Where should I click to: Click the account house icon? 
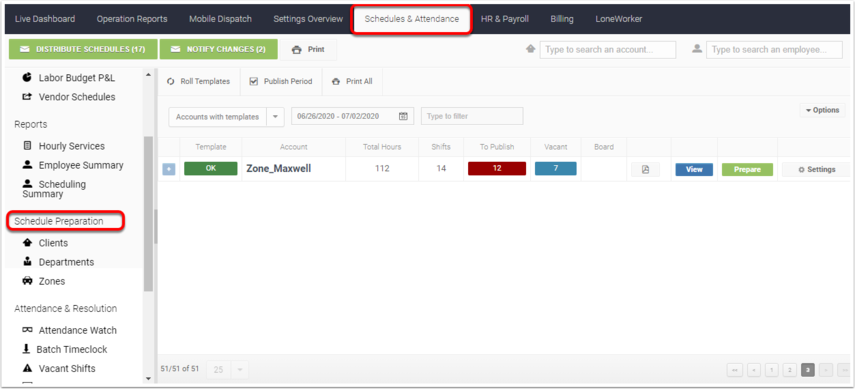click(x=530, y=49)
